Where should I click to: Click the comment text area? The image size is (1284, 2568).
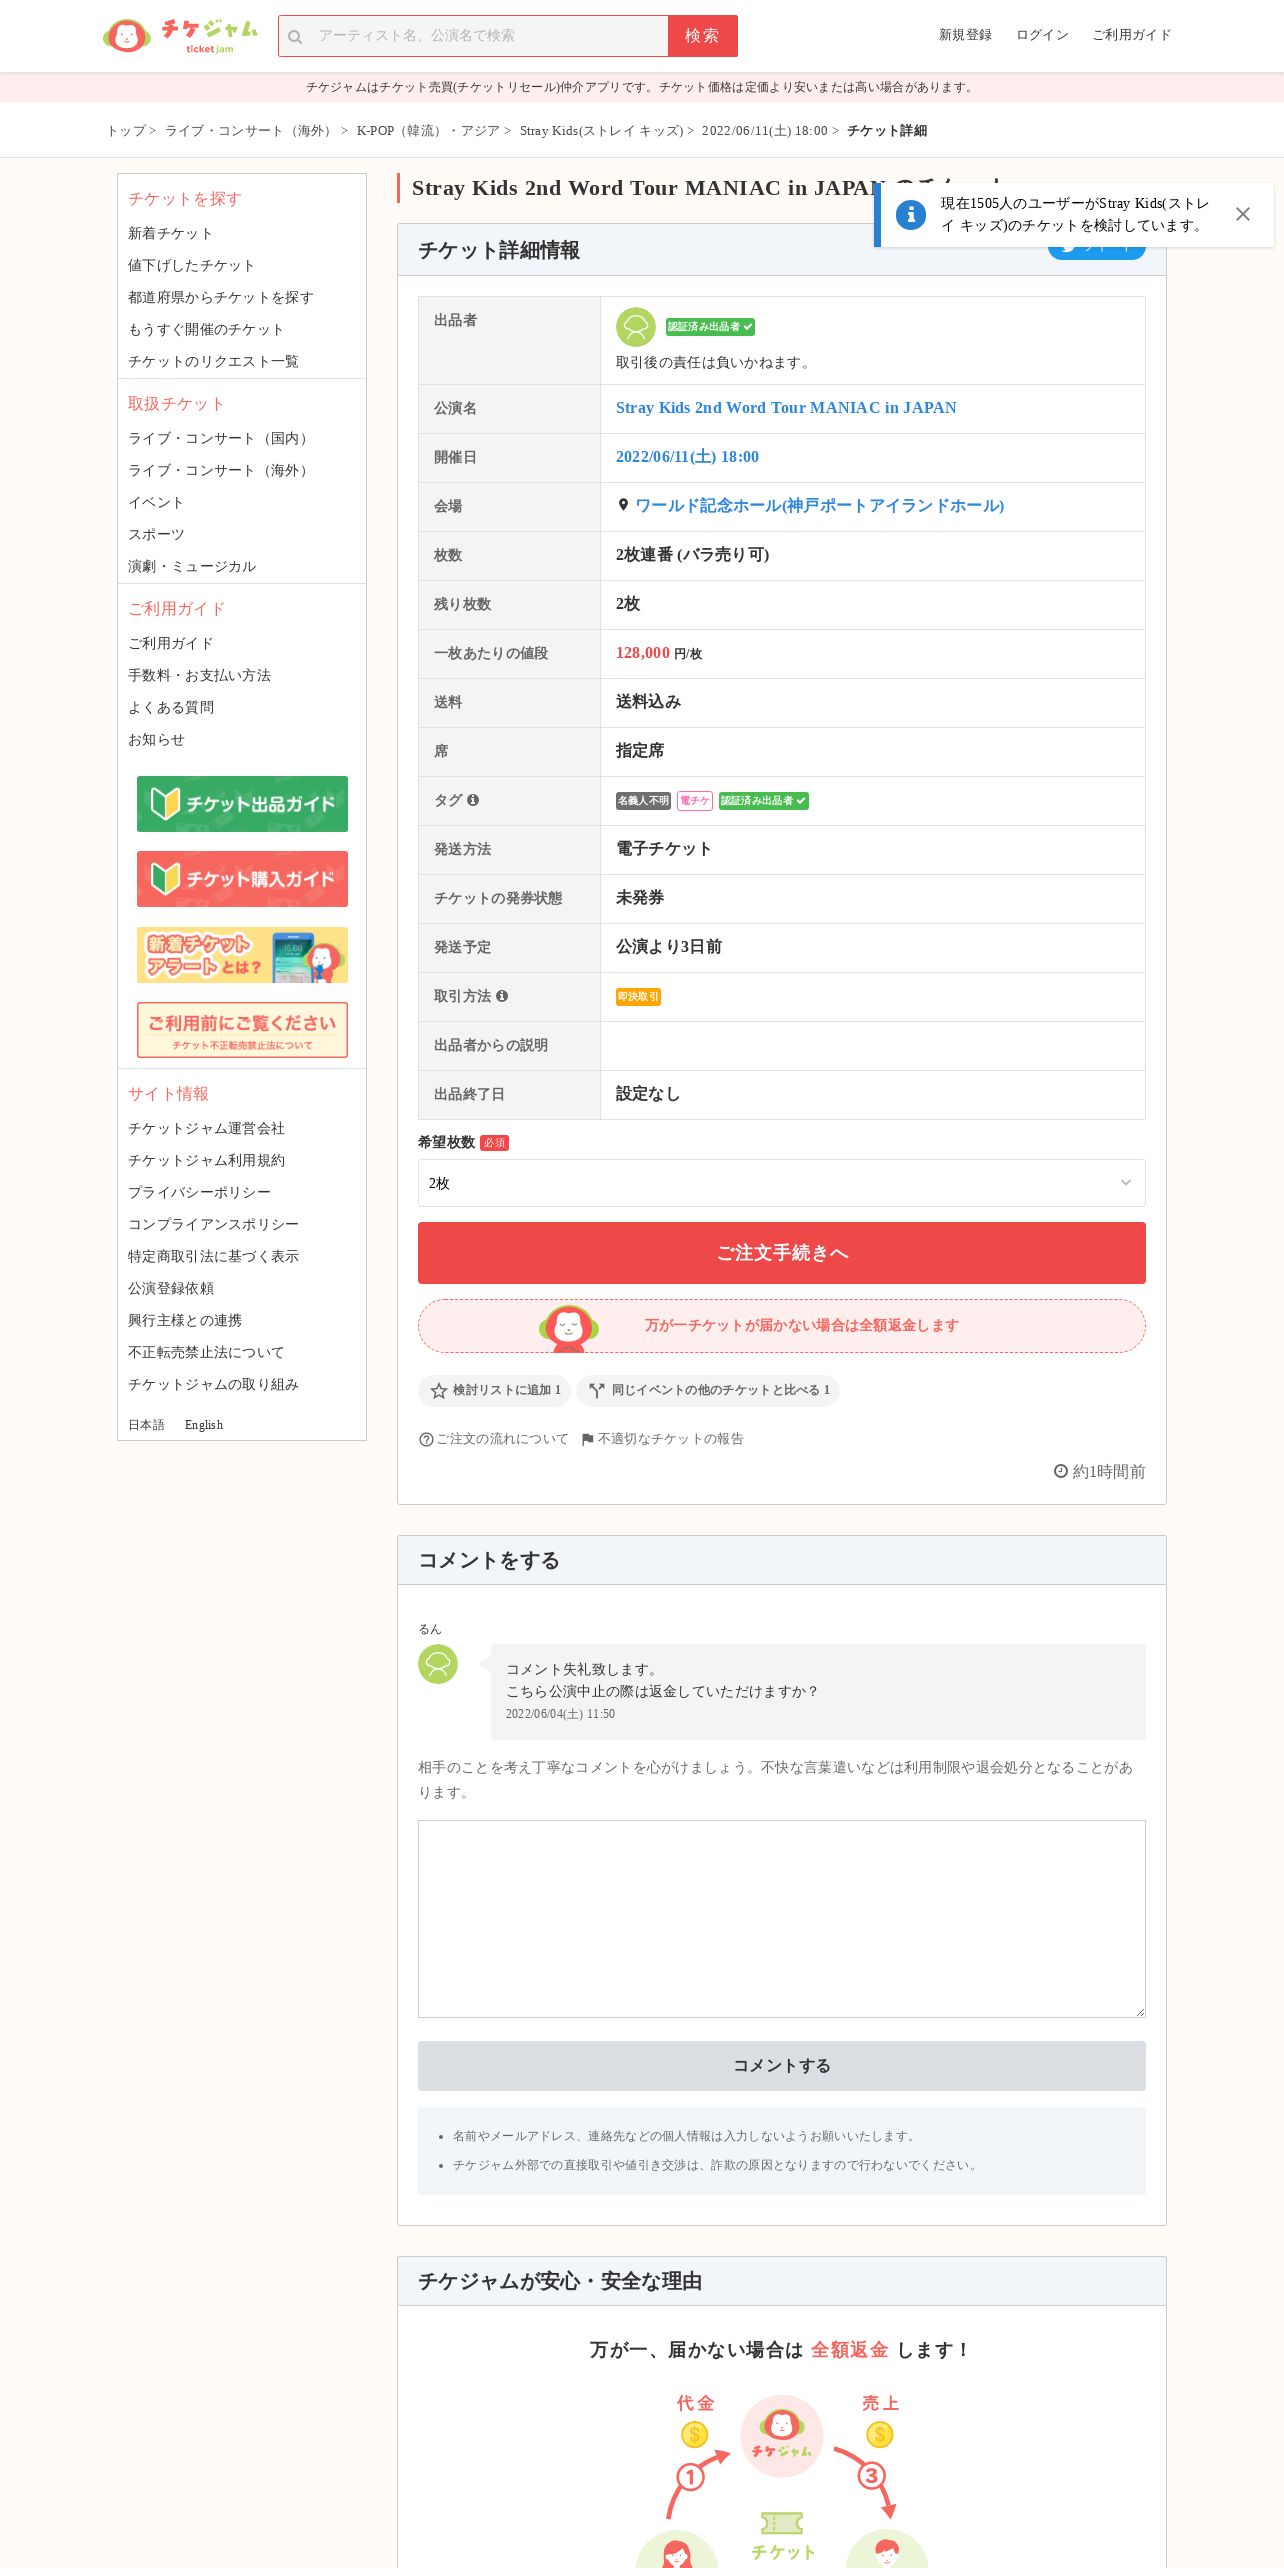[781, 1919]
